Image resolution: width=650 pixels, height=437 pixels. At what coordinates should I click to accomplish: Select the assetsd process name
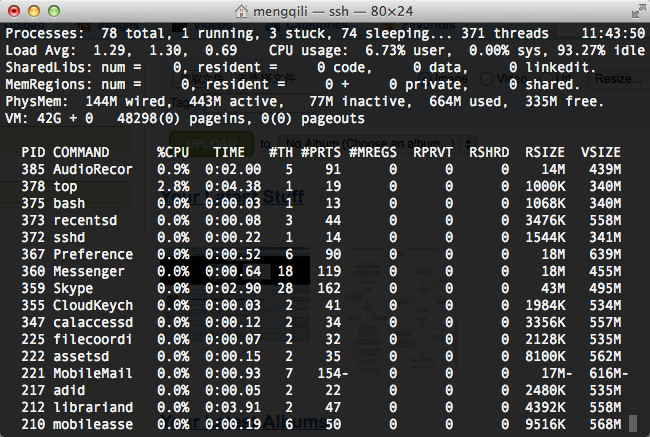(x=81, y=356)
